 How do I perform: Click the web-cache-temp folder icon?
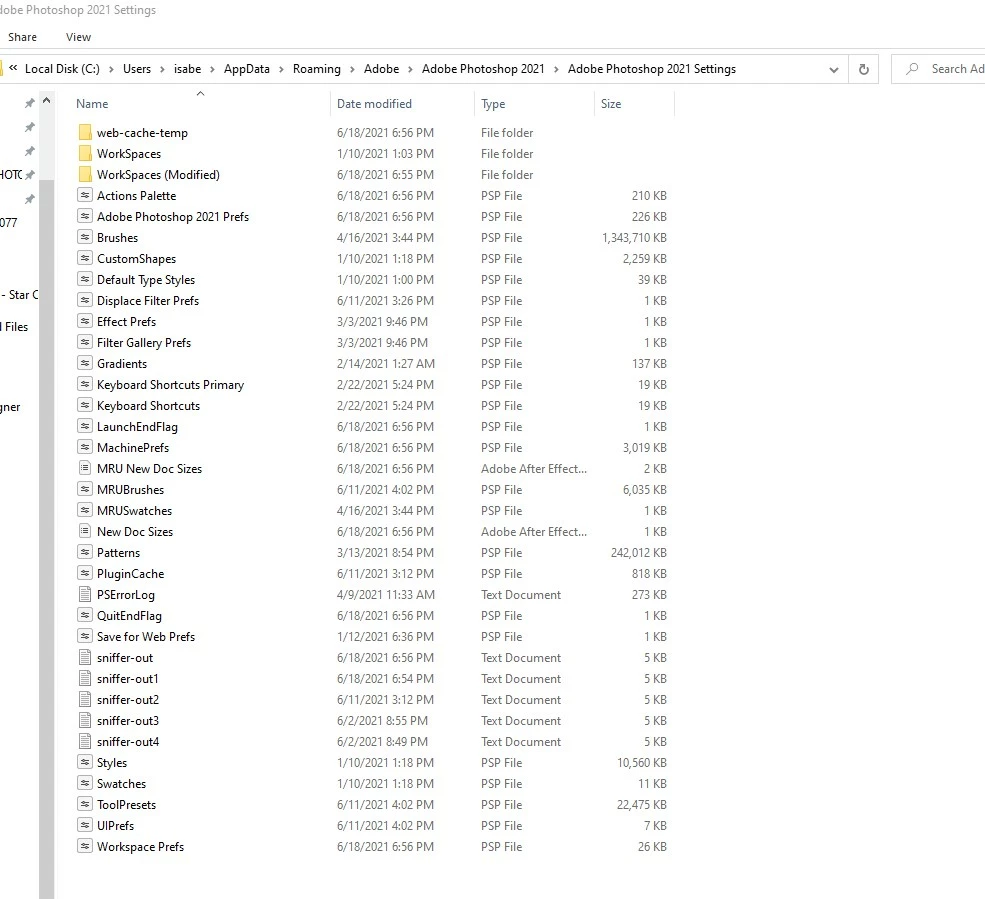[x=85, y=133]
